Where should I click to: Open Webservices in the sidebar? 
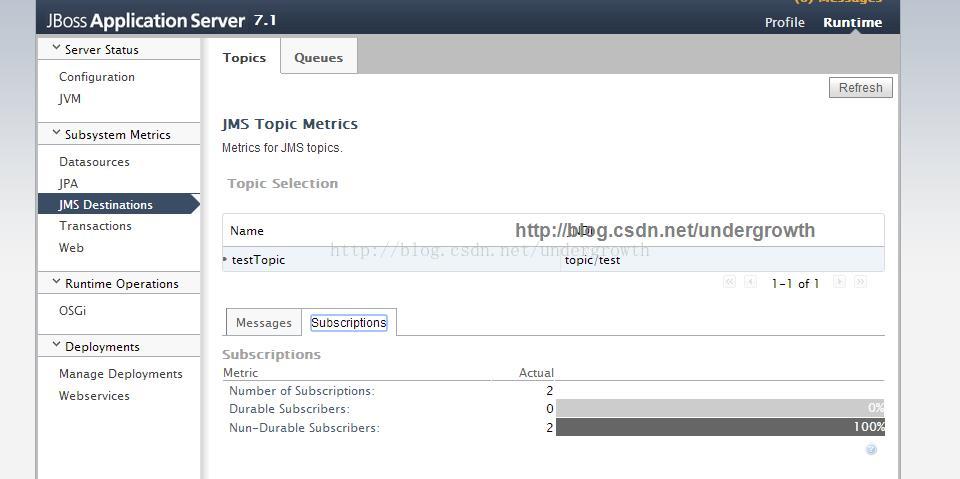point(94,396)
